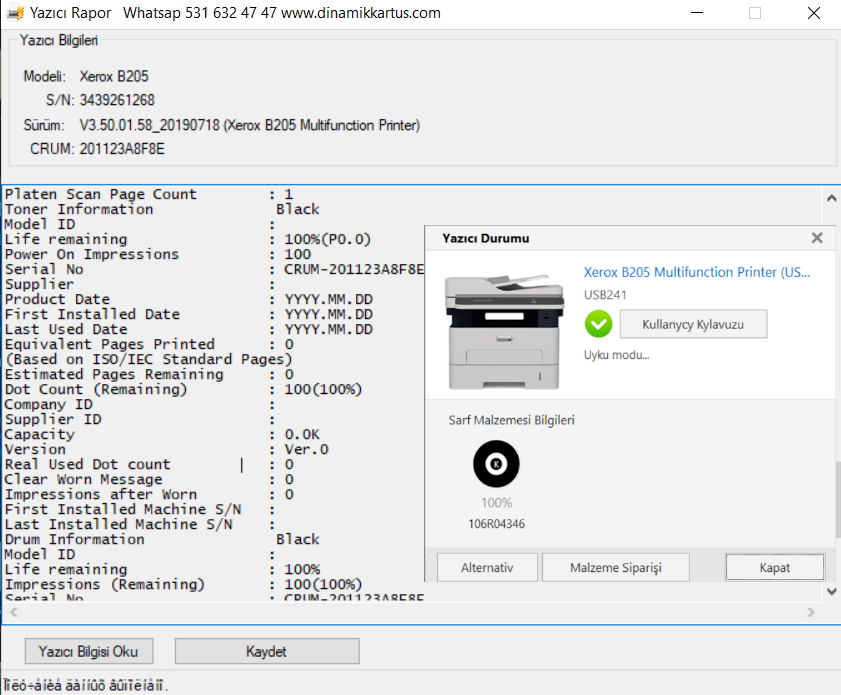
Task: Close the Yazıcı Rapor window
Action: 814,13
